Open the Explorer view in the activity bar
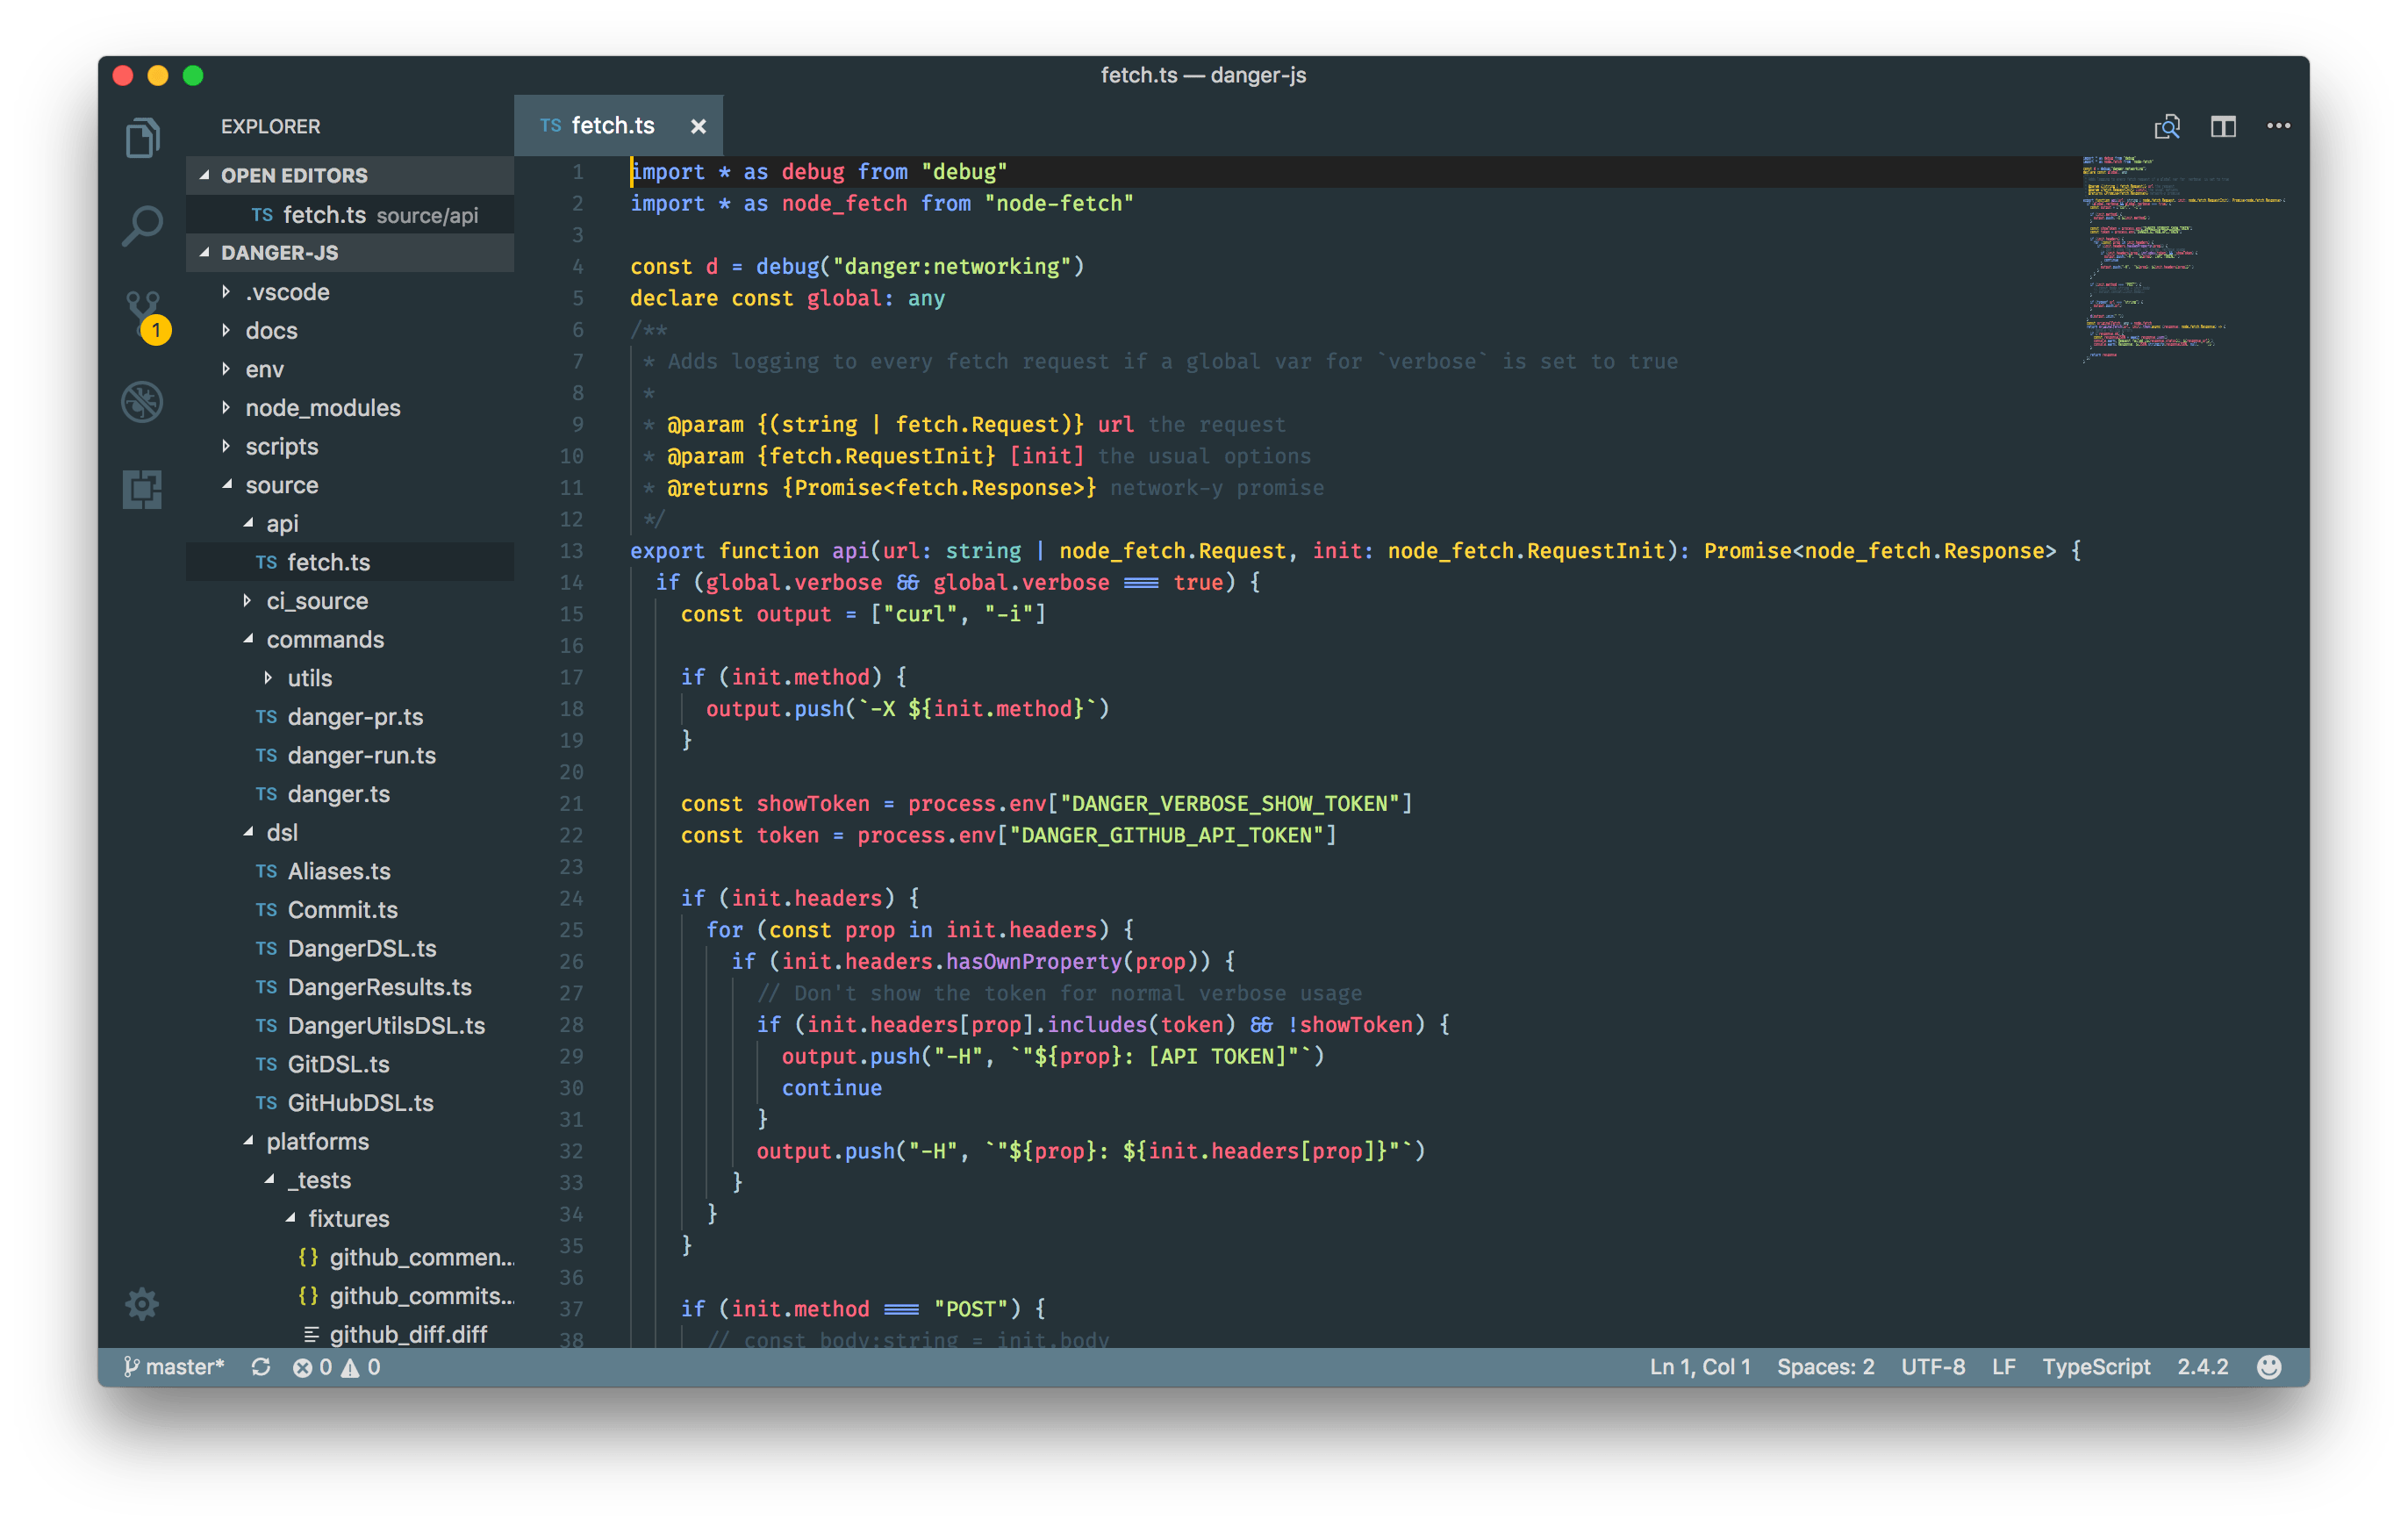 [142, 138]
